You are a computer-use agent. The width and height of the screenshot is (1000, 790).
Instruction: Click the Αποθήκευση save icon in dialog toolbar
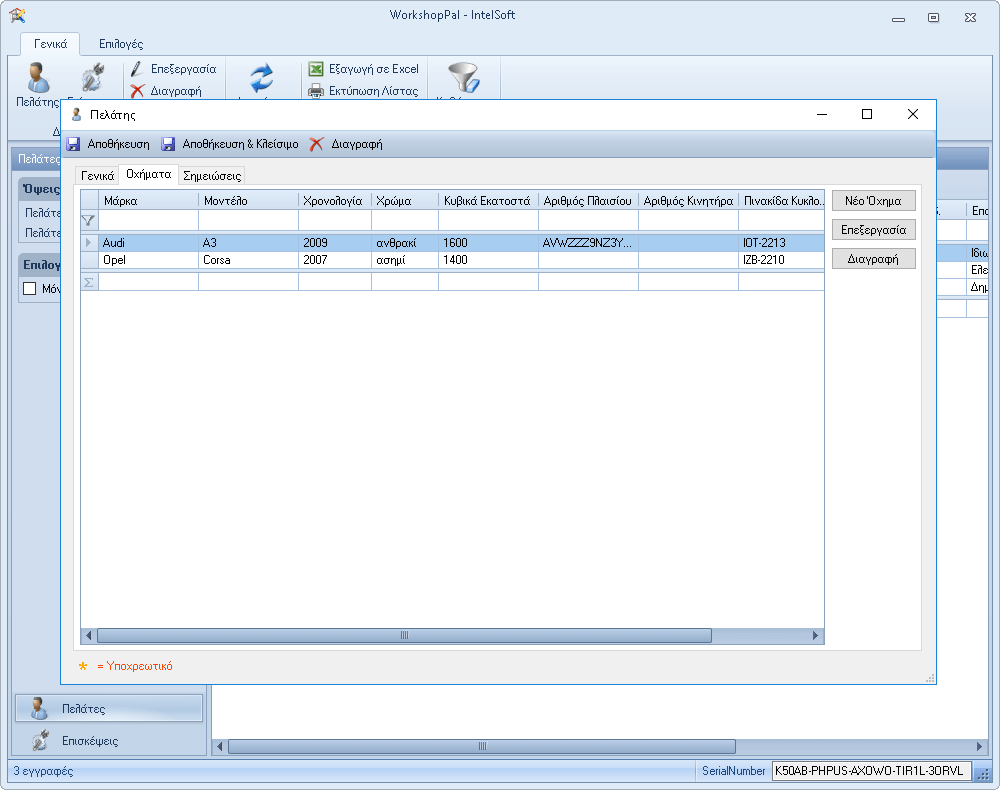73,144
